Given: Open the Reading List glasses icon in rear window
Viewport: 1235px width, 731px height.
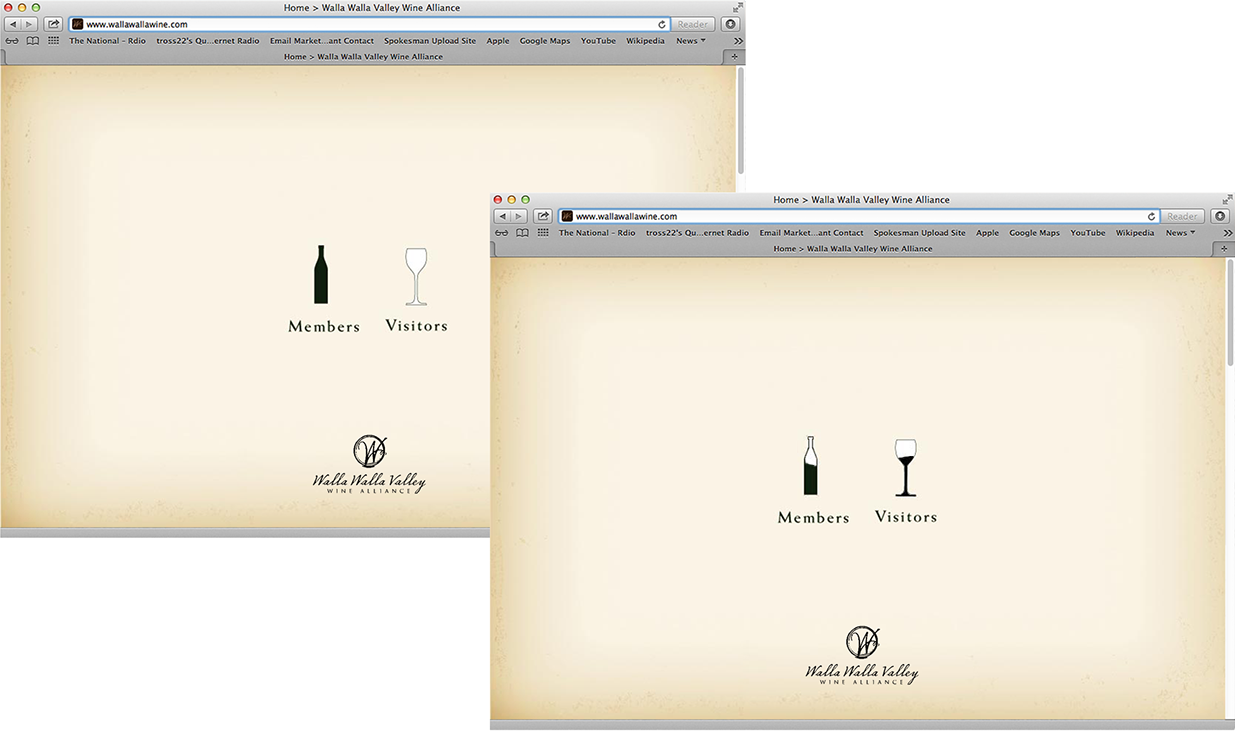Looking at the screenshot, I should [x=12, y=41].
